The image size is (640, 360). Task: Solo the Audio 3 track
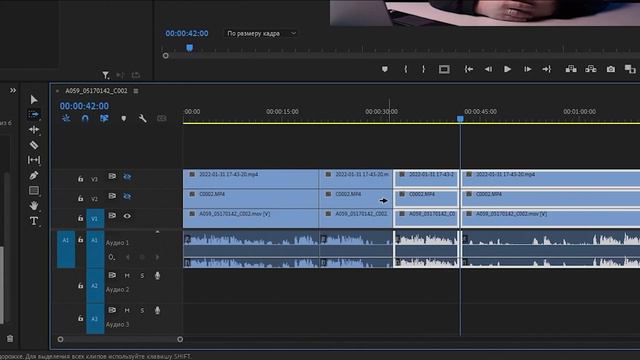(142, 311)
